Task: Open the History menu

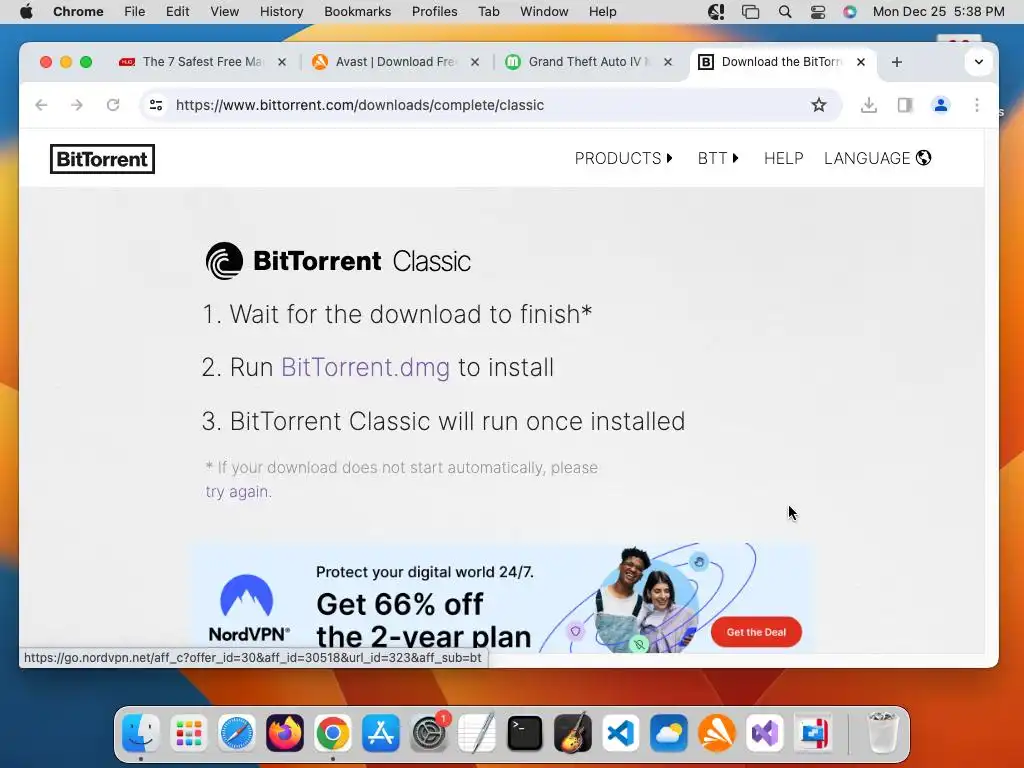Action: [281, 12]
